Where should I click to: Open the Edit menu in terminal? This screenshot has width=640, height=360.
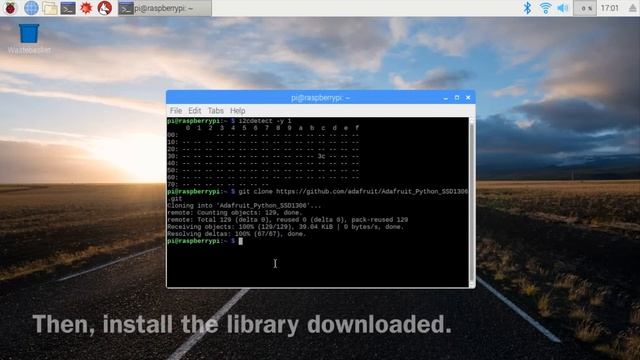click(x=194, y=111)
